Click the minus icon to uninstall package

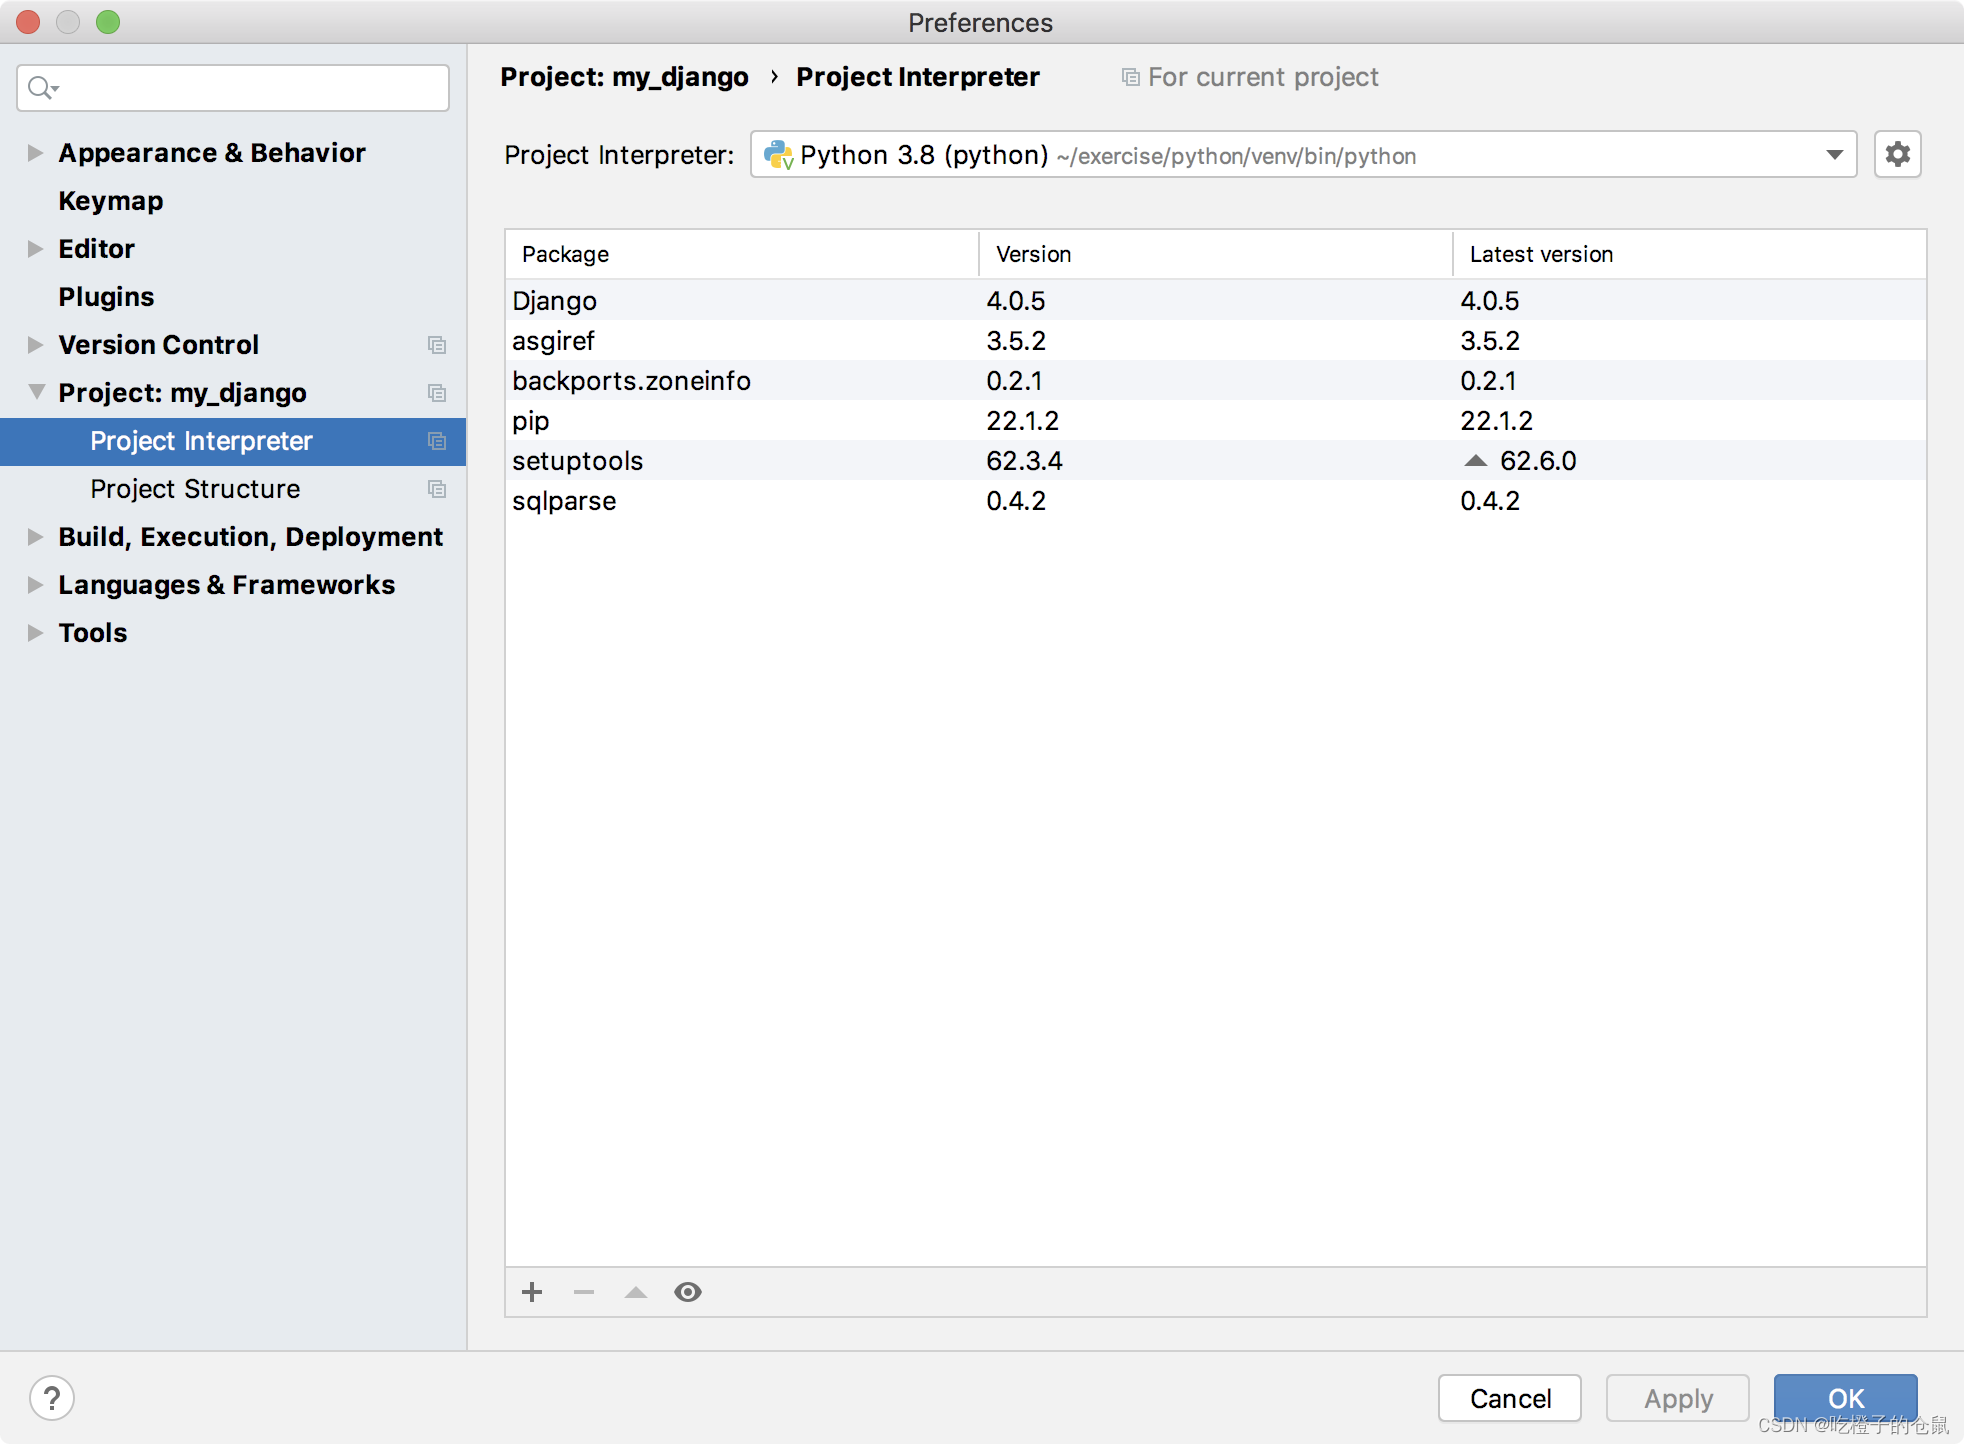click(x=584, y=1292)
